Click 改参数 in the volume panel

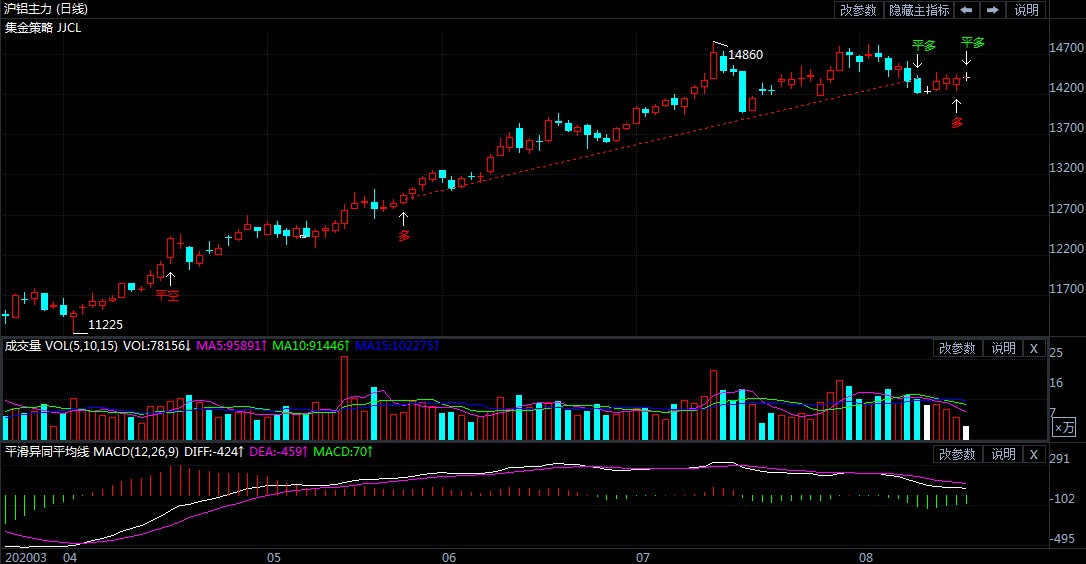tap(956, 348)
